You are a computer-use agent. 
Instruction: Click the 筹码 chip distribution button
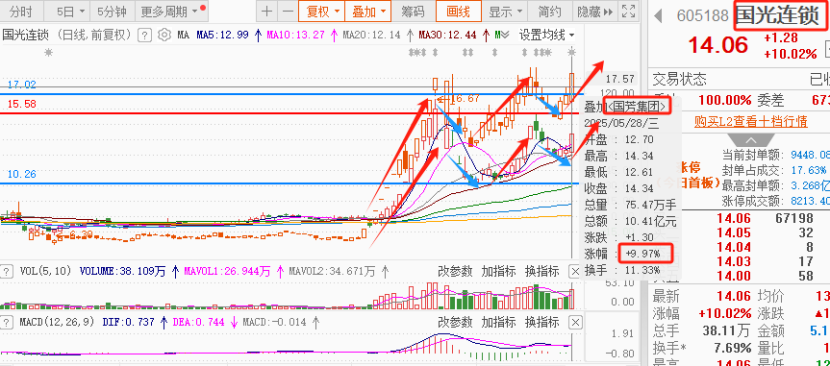point(413,11)
